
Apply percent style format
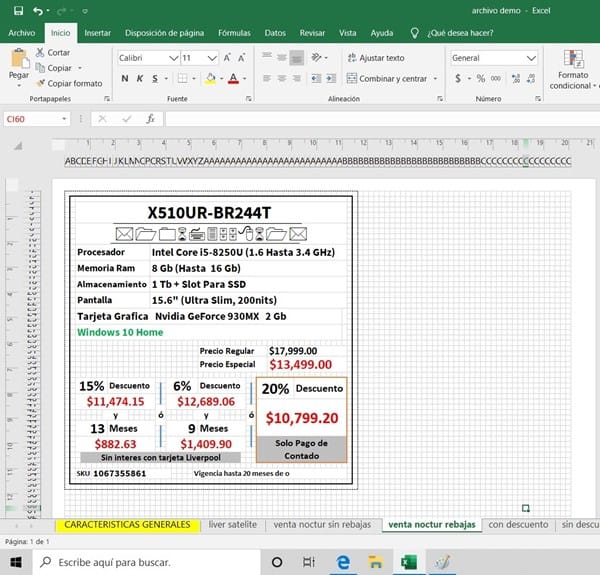[480, 78]
